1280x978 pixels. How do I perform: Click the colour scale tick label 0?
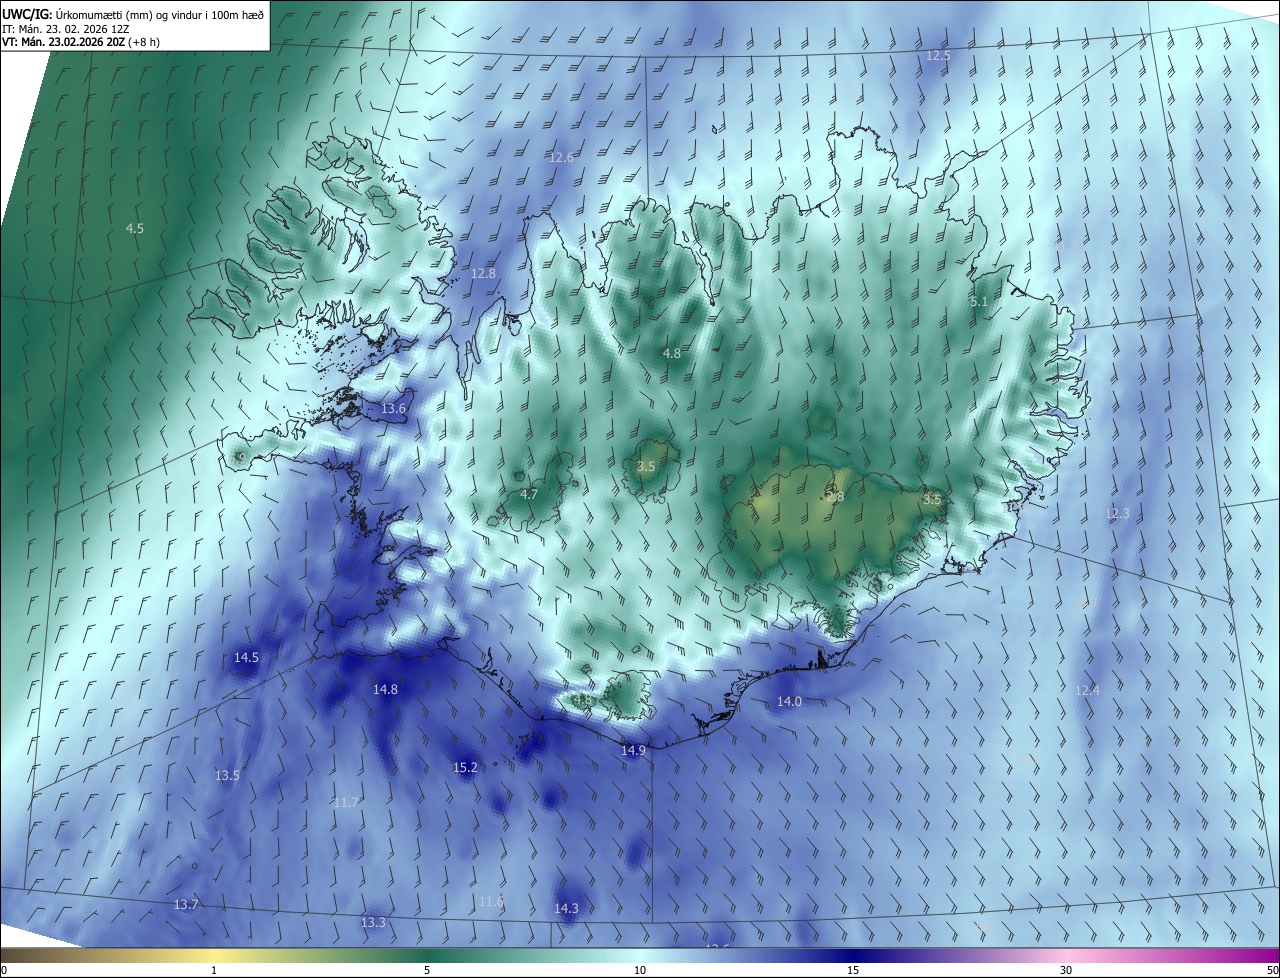pos(3,971)
